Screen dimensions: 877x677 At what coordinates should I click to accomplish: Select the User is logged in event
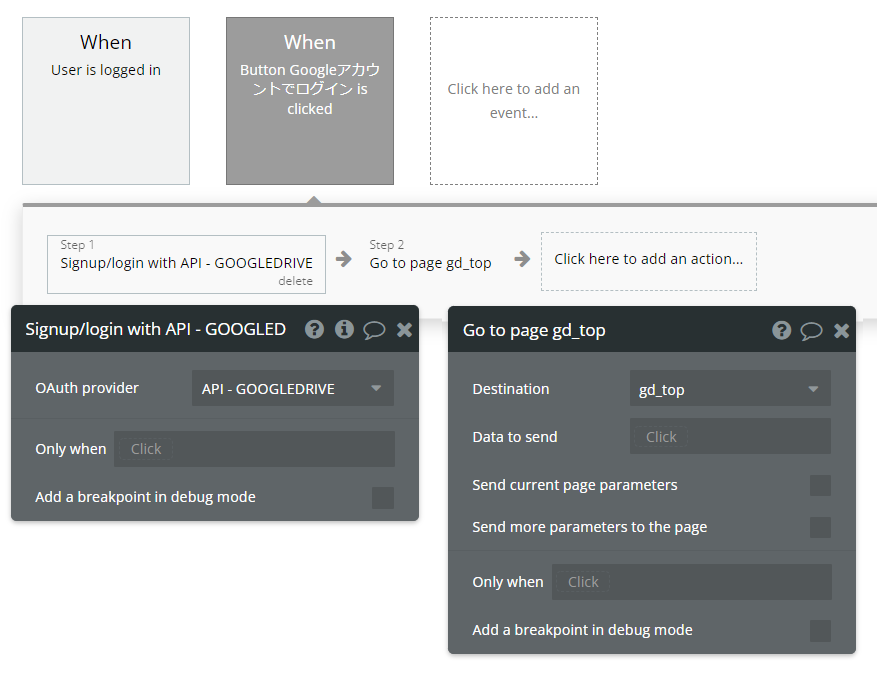(106, 101)
